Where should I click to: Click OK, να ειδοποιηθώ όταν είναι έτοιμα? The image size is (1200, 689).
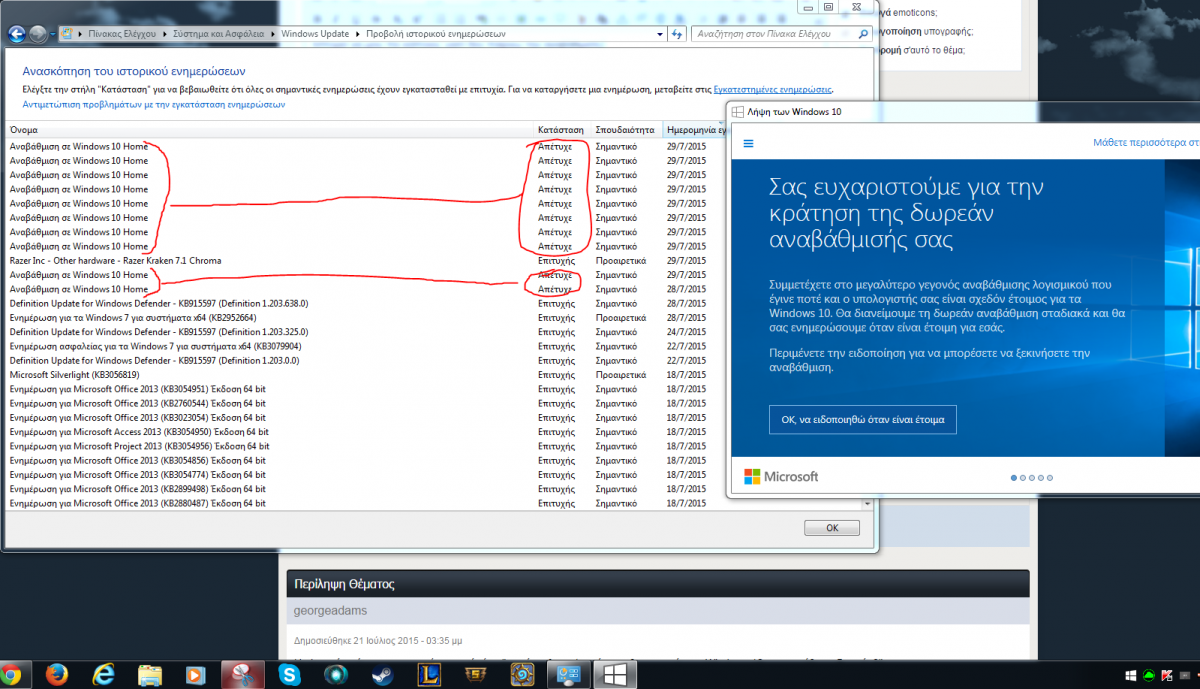point(862,419)
